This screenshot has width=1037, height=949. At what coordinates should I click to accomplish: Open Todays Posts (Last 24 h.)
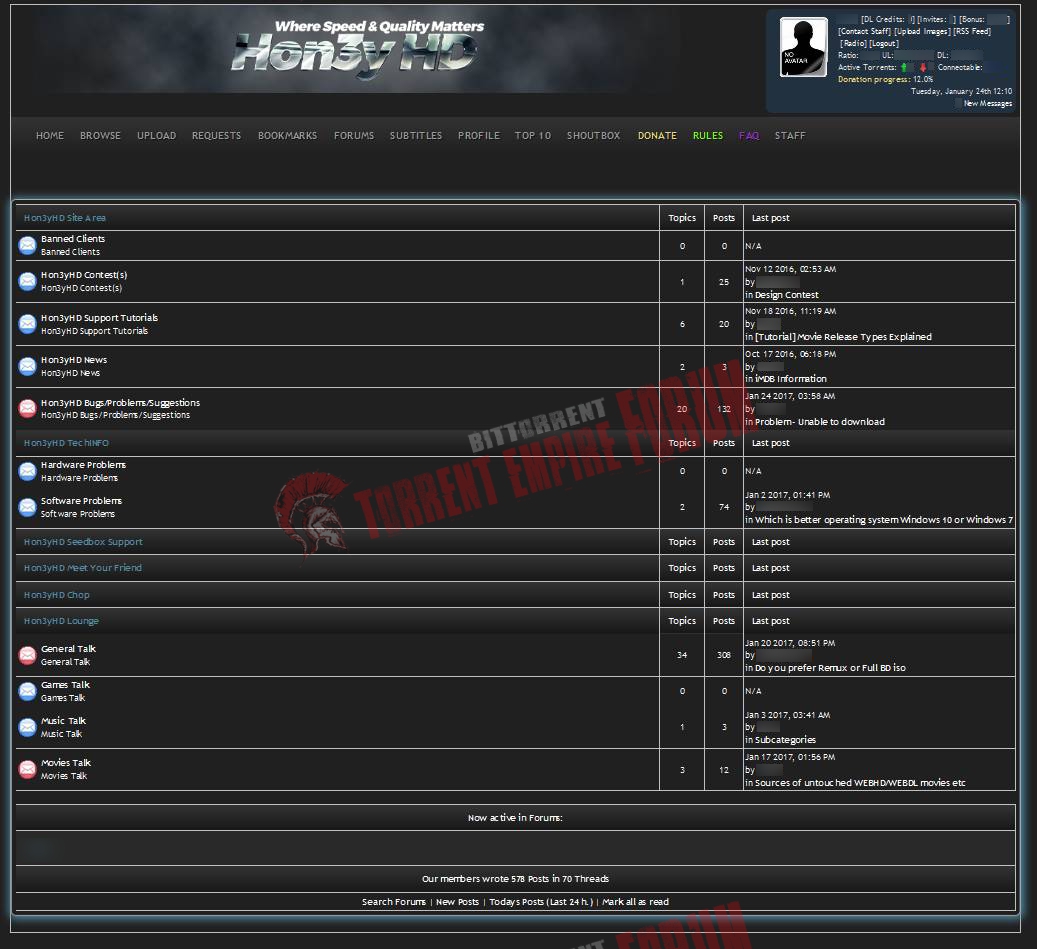(x=541, y=902)
